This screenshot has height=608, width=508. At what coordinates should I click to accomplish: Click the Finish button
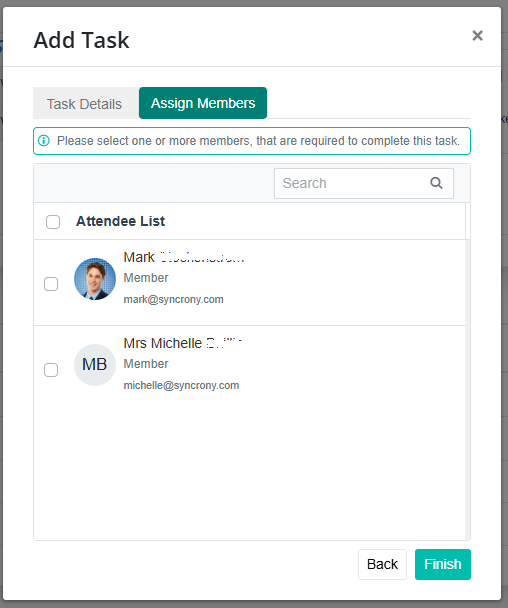pyautogui.click(x=443, y=564)
